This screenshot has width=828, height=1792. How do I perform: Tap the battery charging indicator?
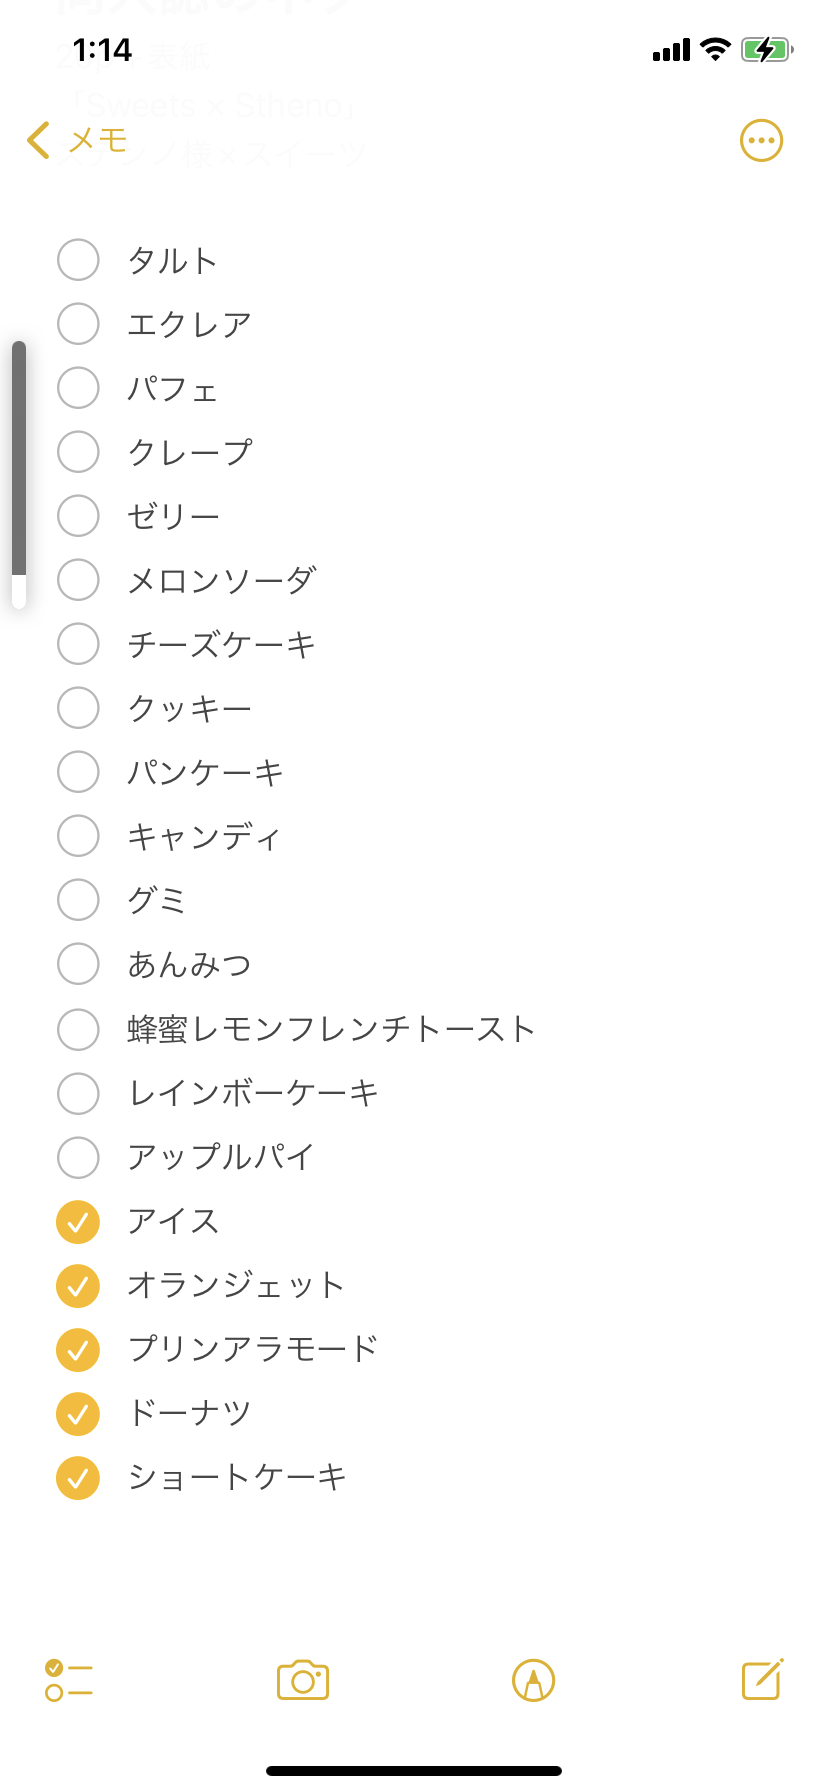tap(766, 49)
